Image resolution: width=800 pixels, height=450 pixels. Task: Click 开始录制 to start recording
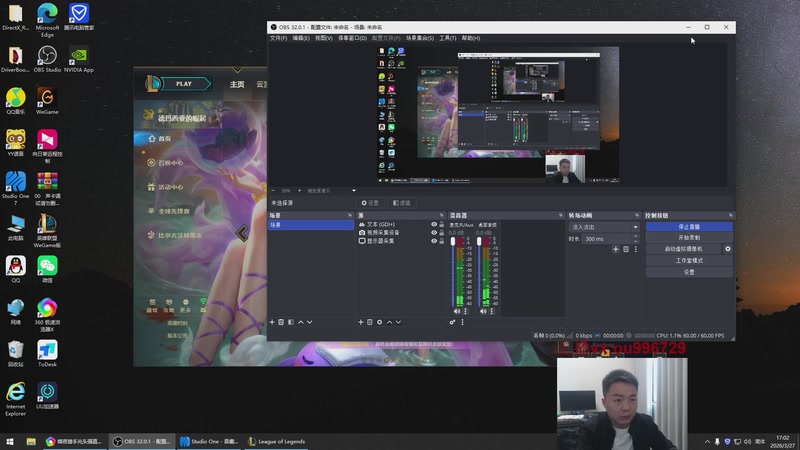point(689,238)
